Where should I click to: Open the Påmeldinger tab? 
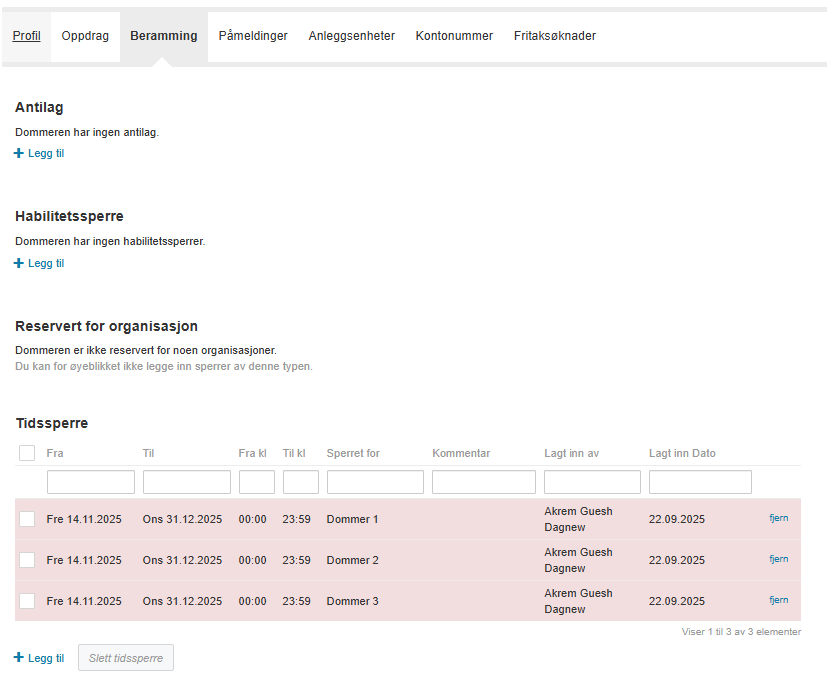[x=253, y=36]
